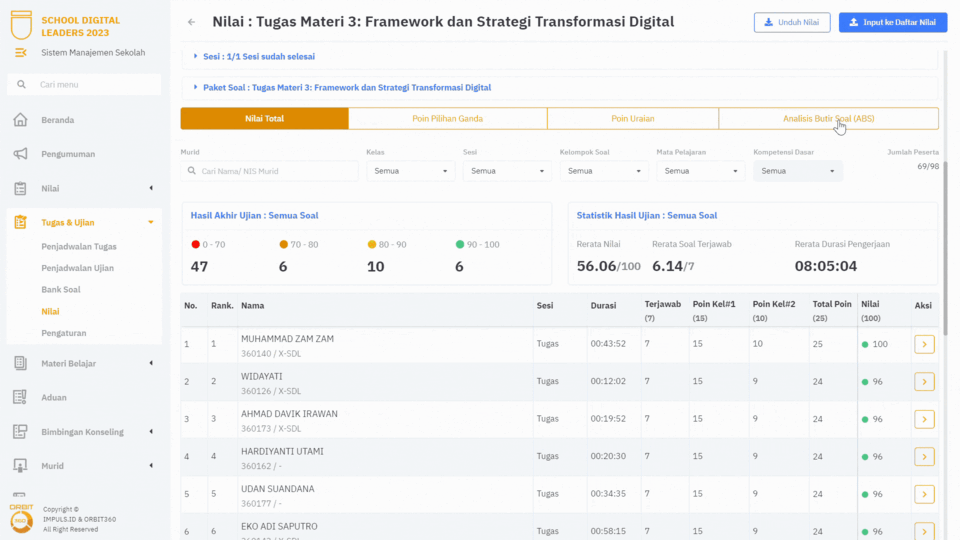The image size is (960, 540).
Task: Open detail arrow for MUHAMMAD ZAM ZAM
Action: click(924, 344)
